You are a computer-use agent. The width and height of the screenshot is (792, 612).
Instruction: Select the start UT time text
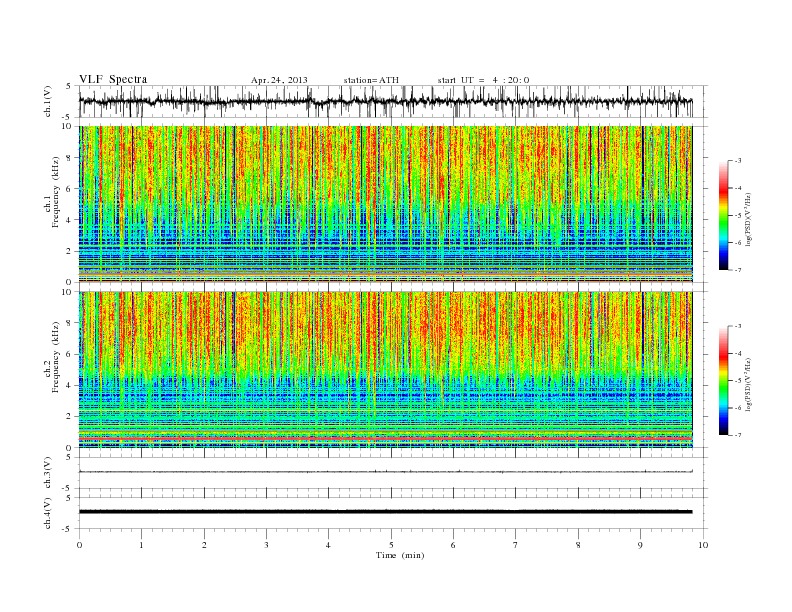tap(483, 80)
